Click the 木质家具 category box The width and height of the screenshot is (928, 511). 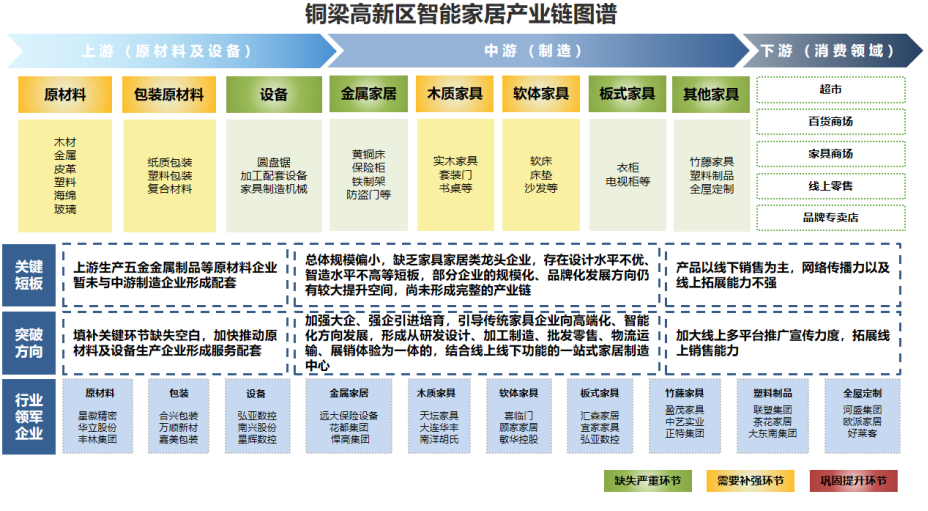pos(454,94)
